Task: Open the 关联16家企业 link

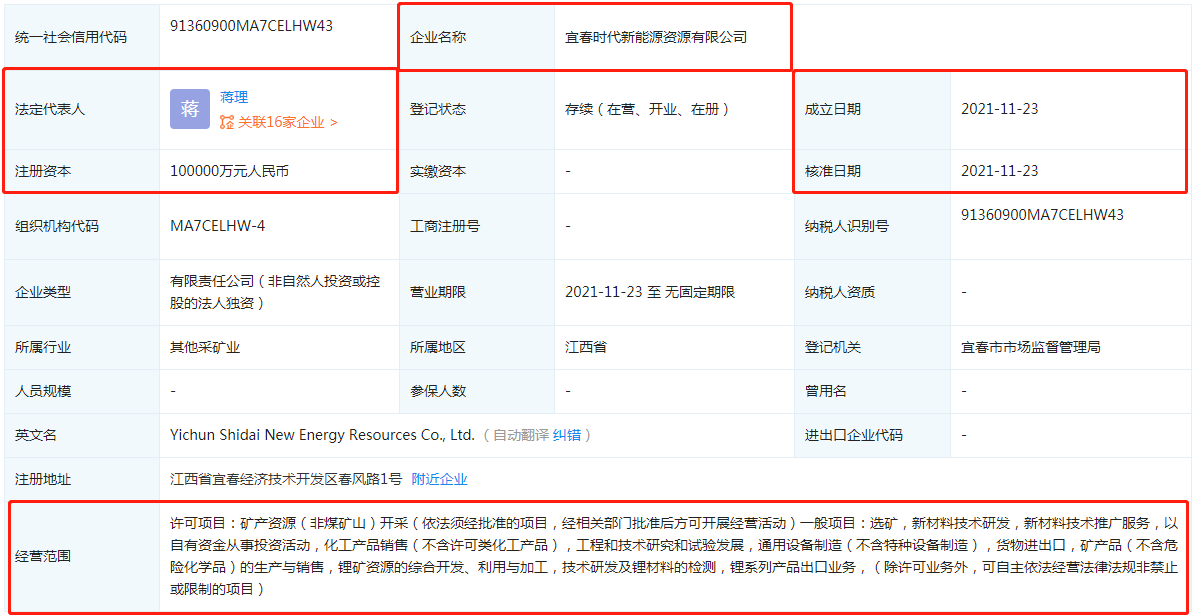Action: pyautogui.click(x=286, y=122)
